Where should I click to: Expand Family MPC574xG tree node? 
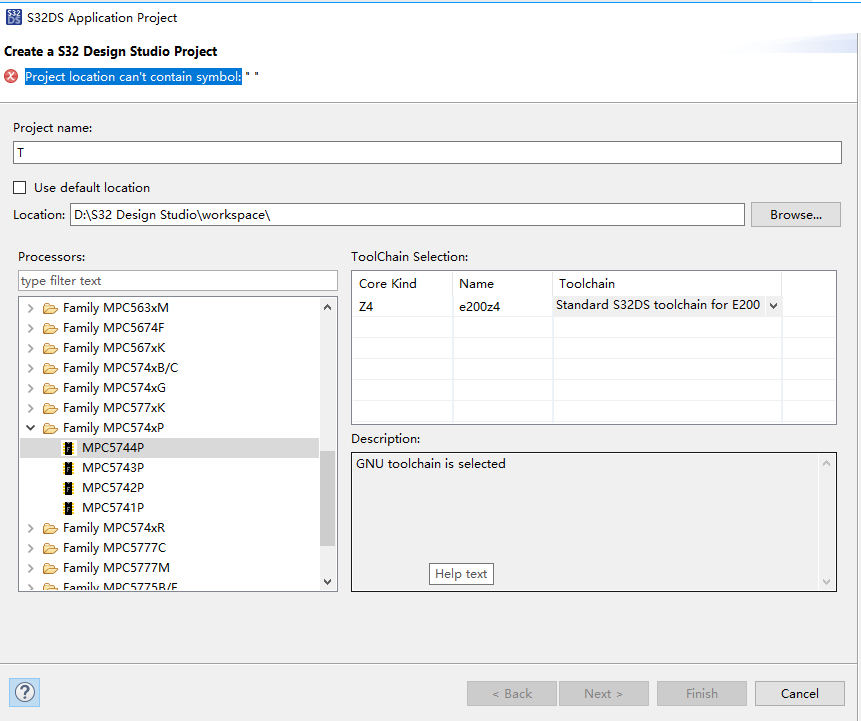31,388
